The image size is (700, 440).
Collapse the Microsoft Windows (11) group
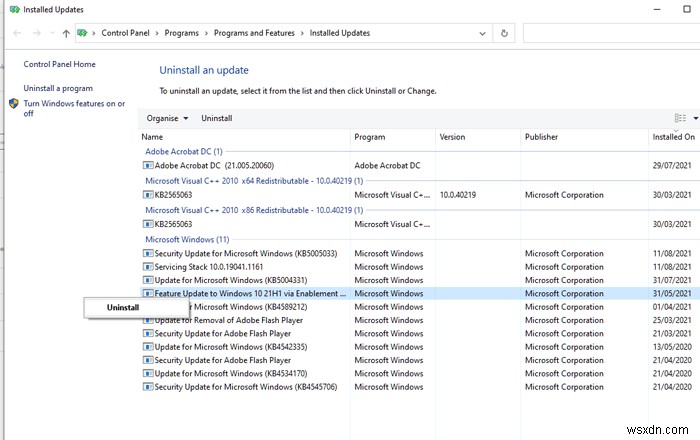pyautogui.click(x=187, y=240)
